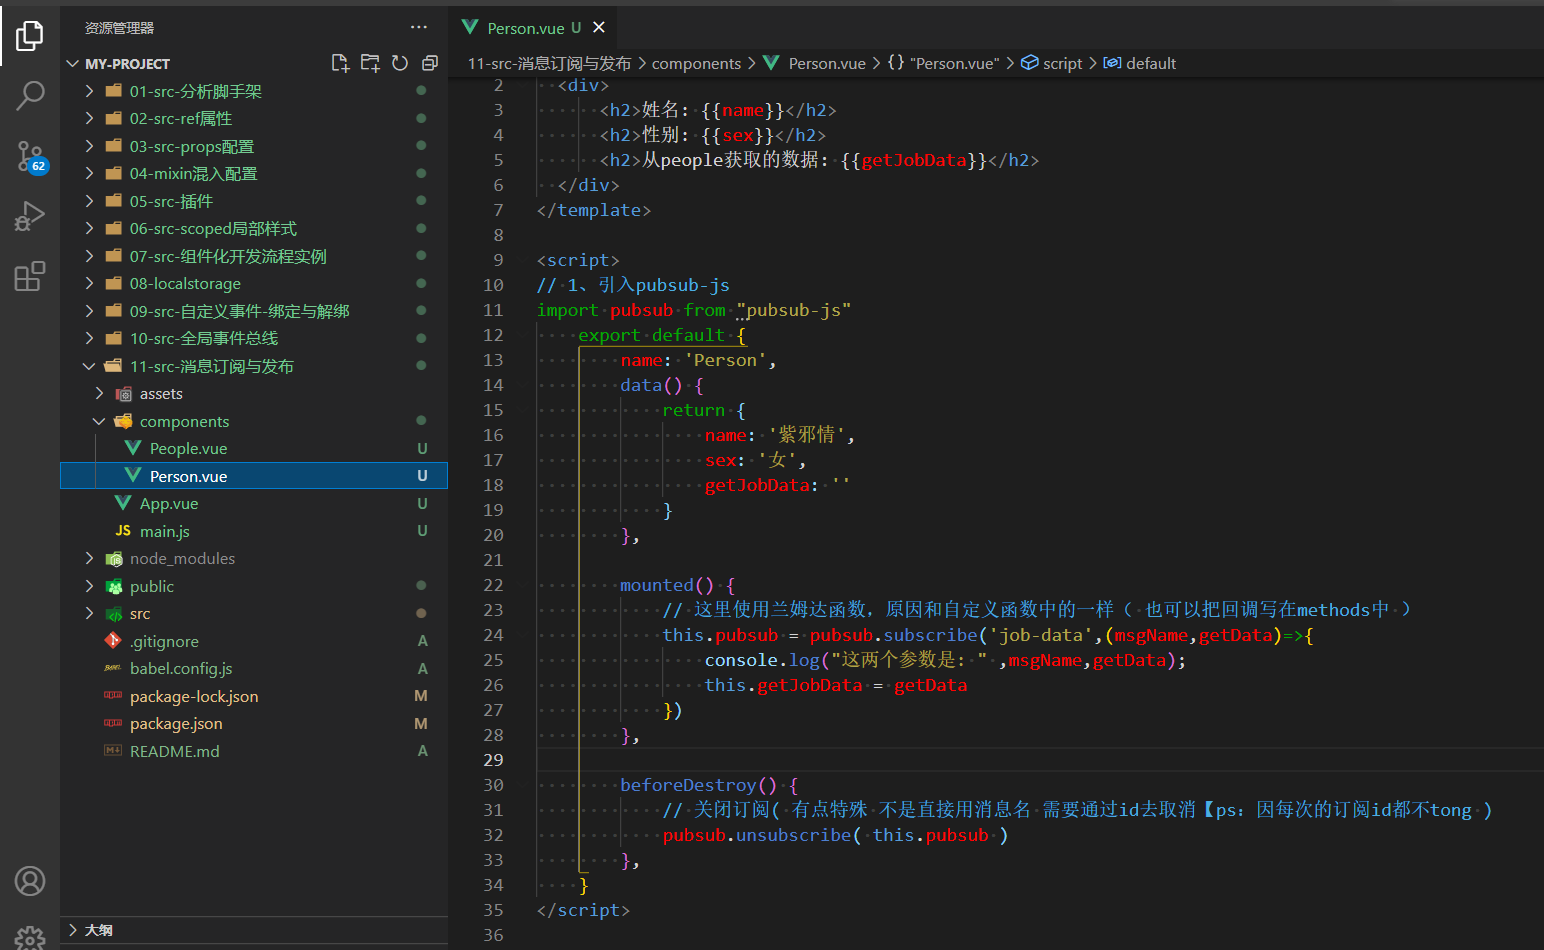Click the "pubsub-js" import string
This screenshot has width=1544, height=950.
(794, 310)
